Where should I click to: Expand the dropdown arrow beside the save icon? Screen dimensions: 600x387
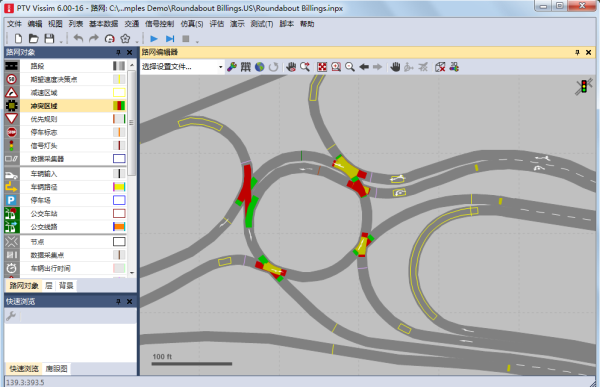(61, 41)
